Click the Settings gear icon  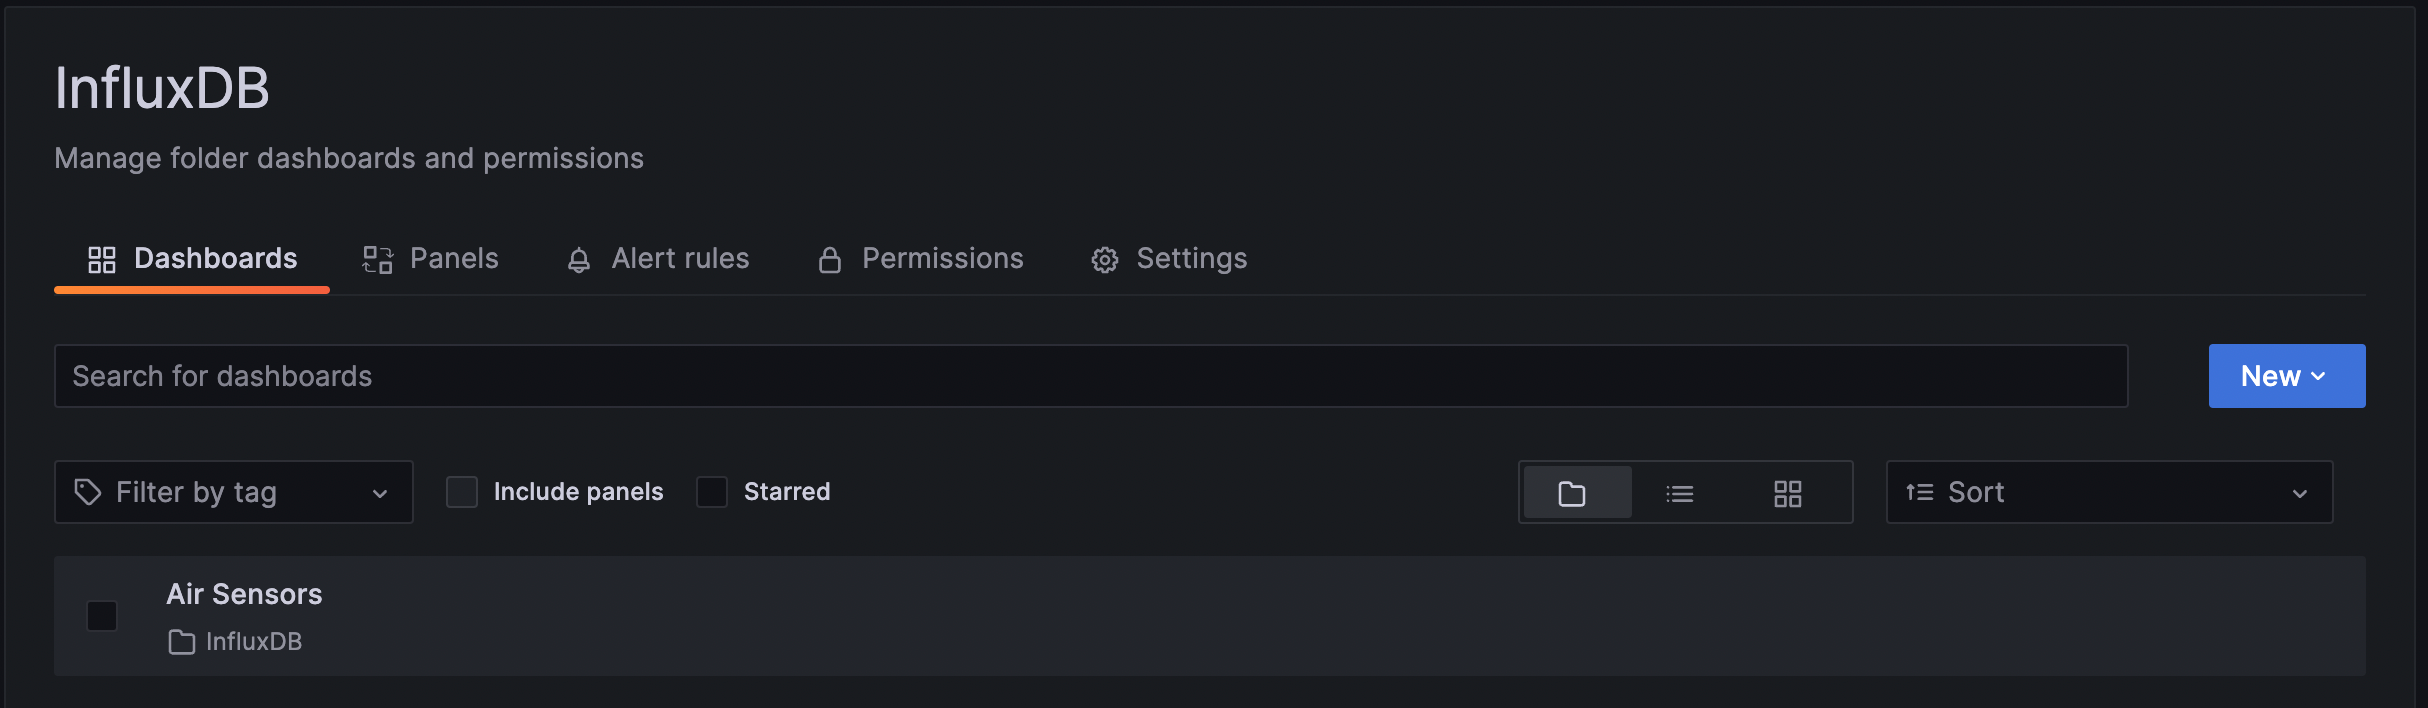click(1104, 258)
